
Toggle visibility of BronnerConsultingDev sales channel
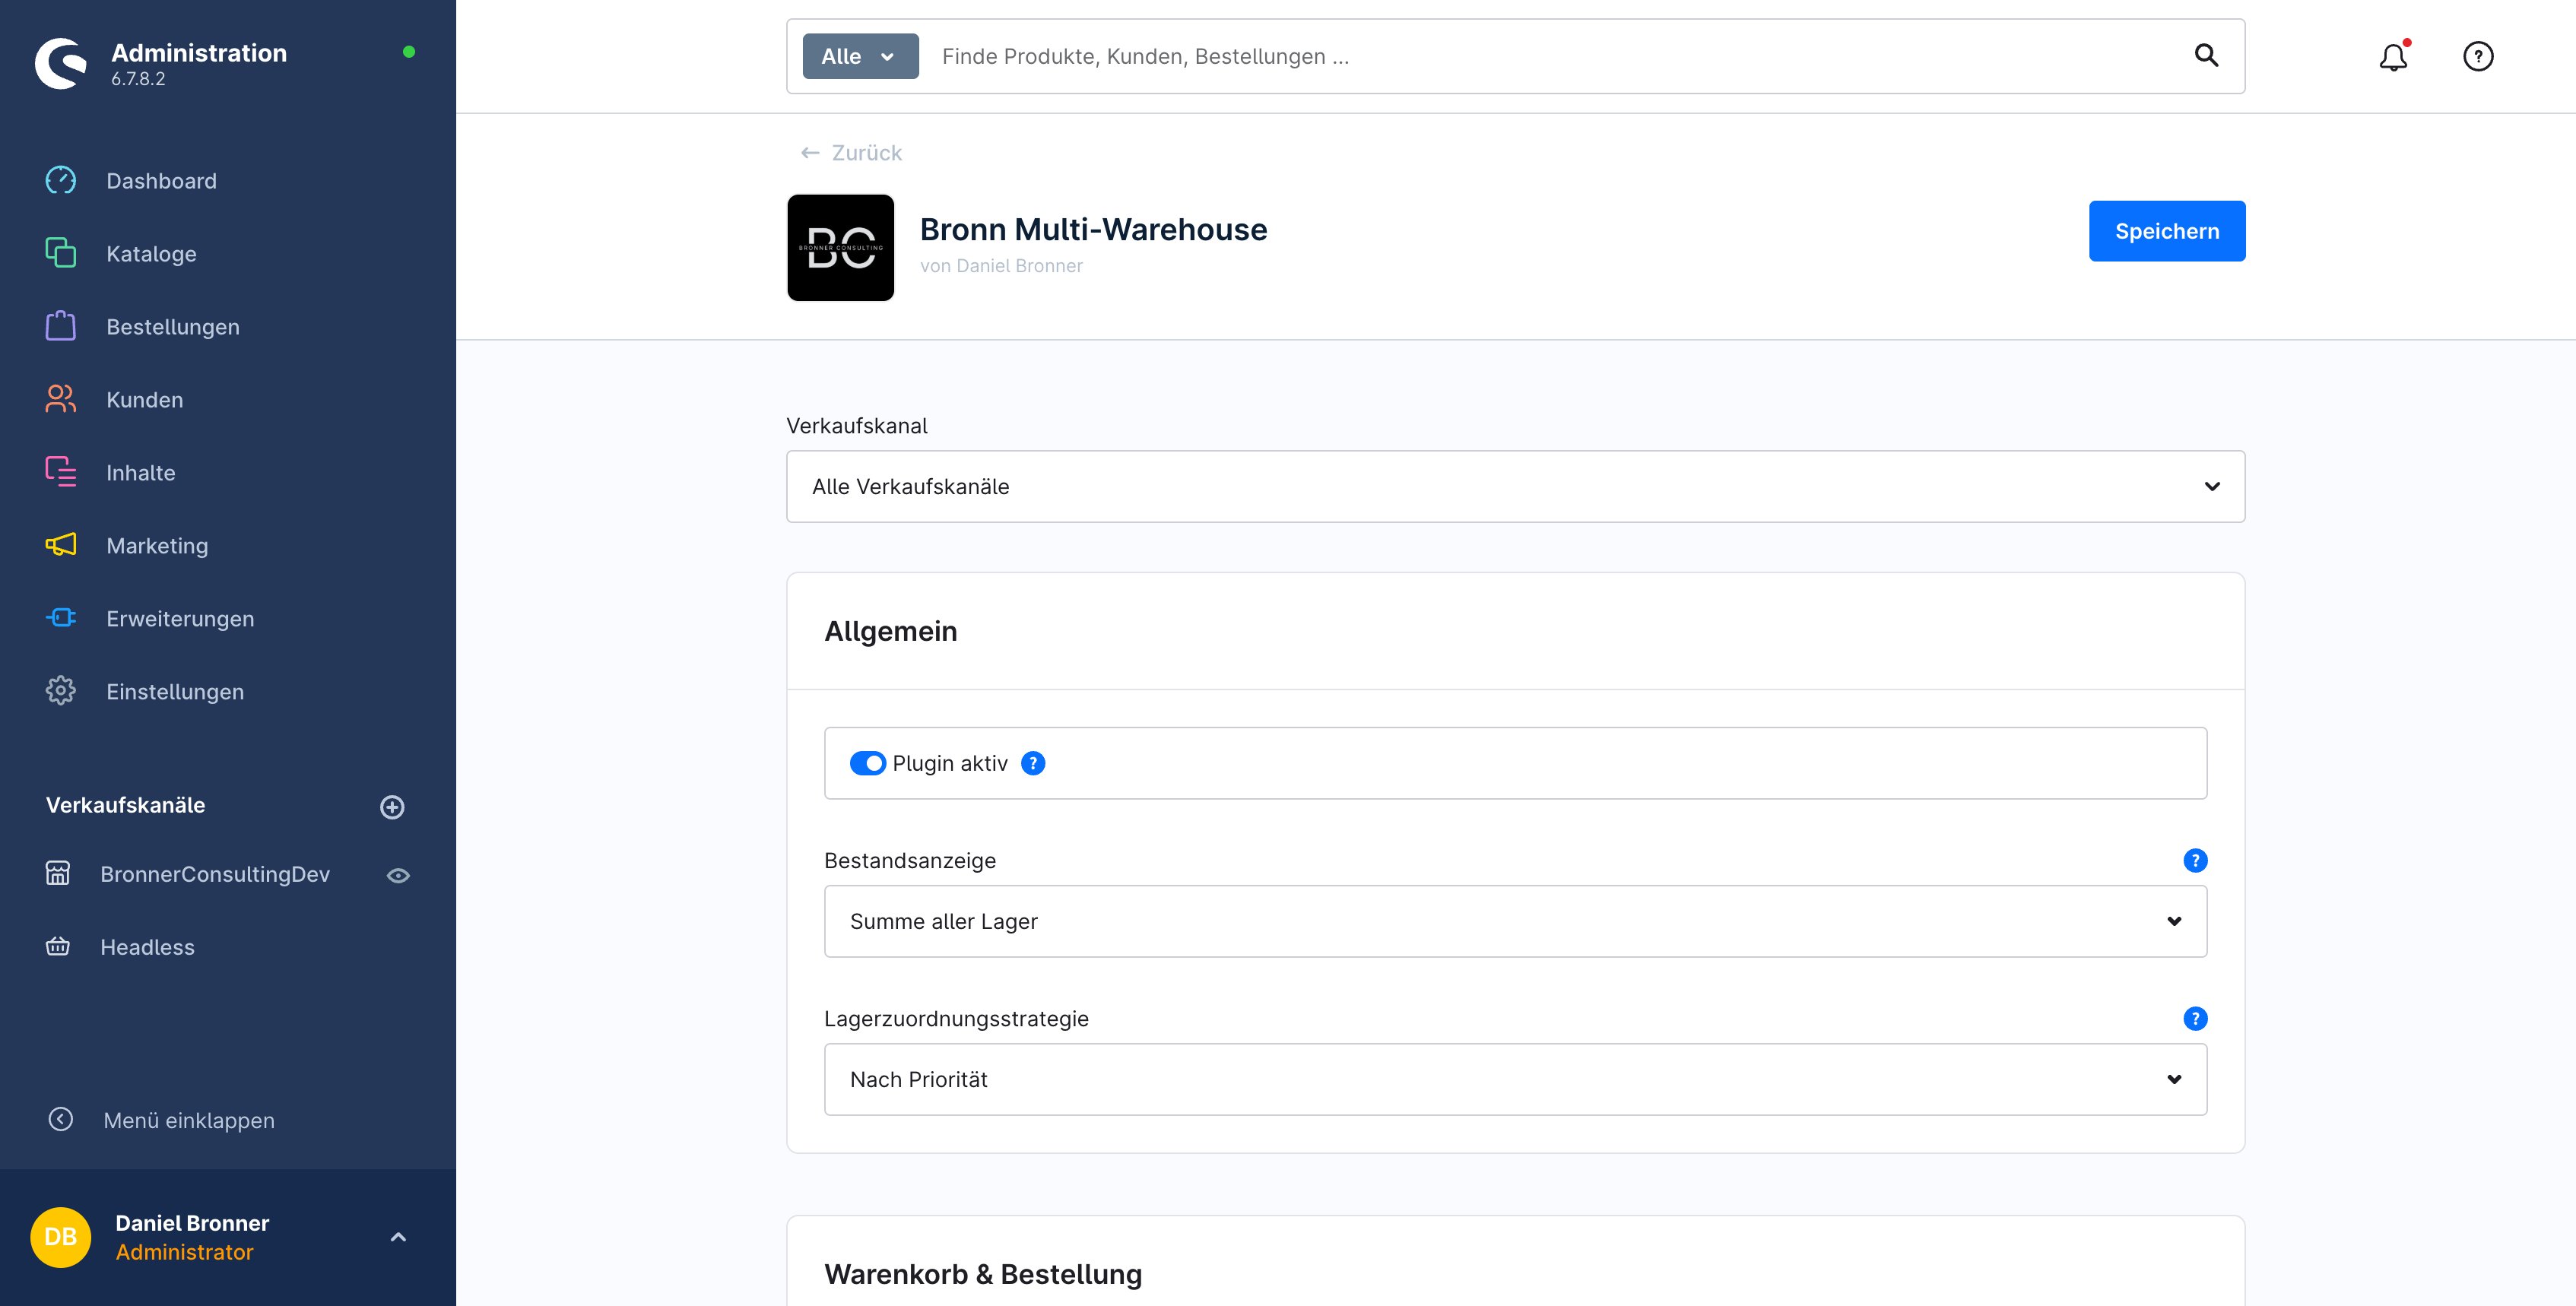click(x=398, y=874)
